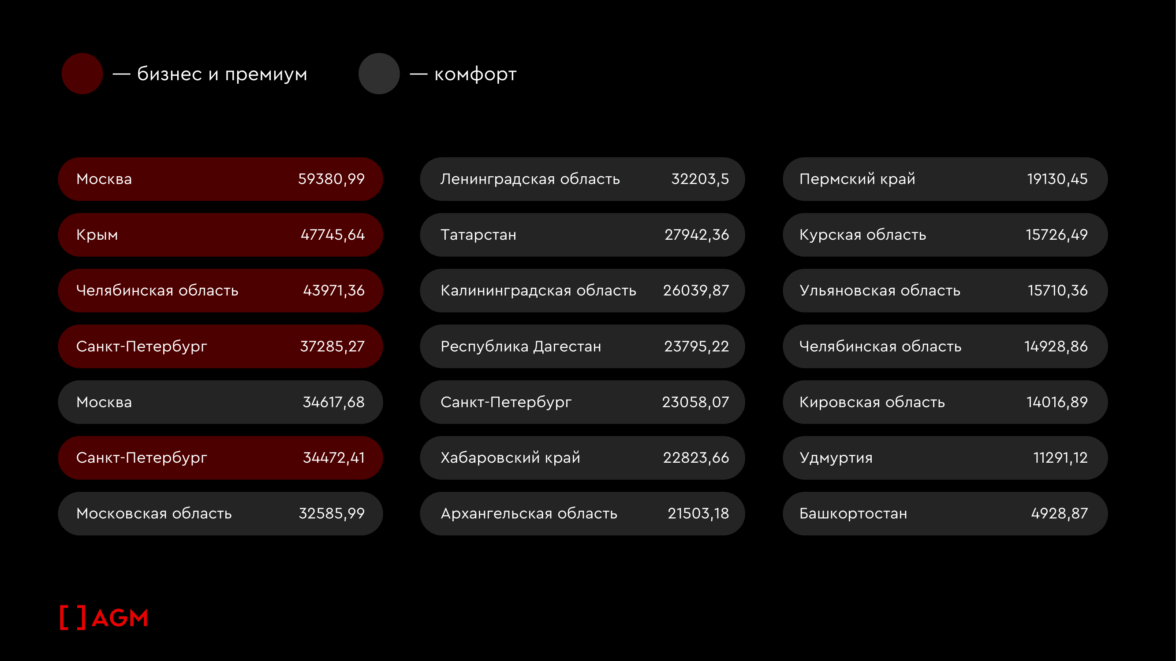The image size is (1176, 661).
Task: Click the Курская область row
Action: (945, 235)
